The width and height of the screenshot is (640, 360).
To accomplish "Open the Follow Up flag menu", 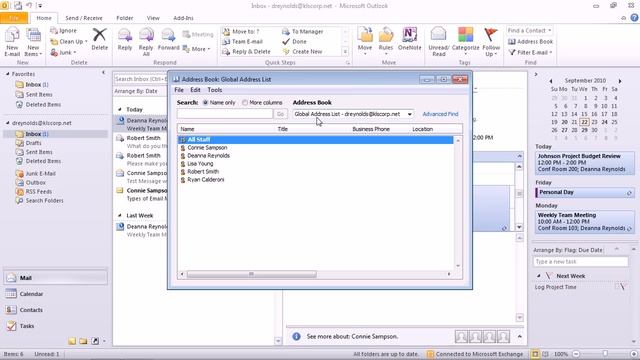I will click(x=491, y=42).
